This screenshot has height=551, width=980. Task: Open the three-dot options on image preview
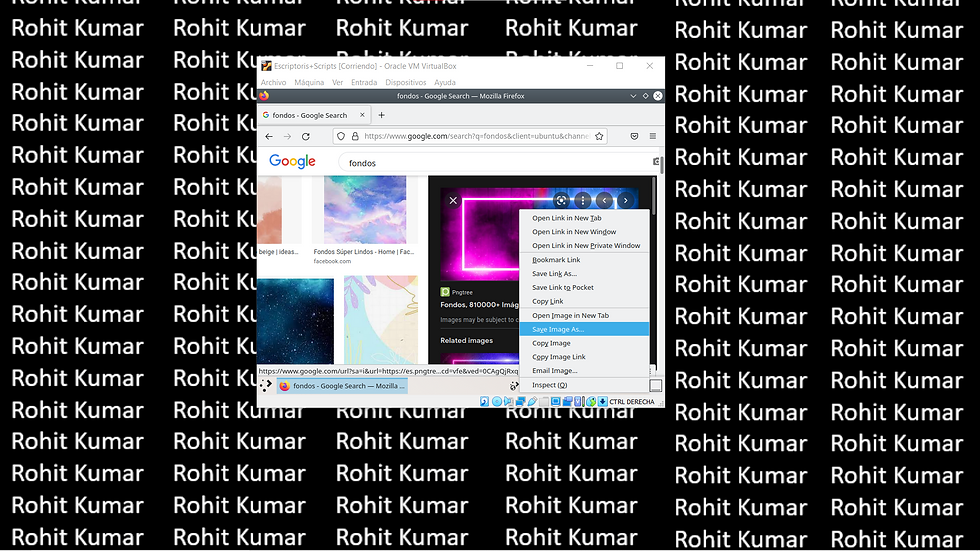582,201
